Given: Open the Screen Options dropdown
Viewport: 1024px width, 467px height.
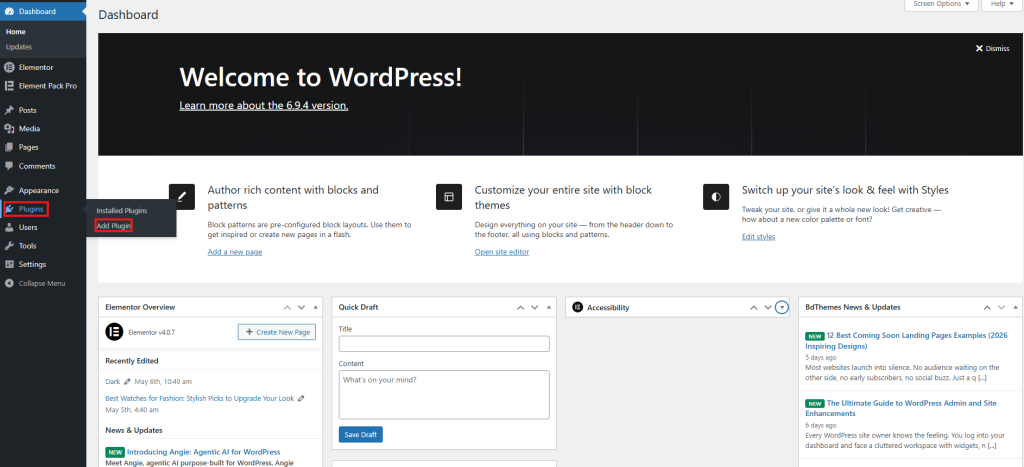Looking at the screenshot, I should 940,4.
